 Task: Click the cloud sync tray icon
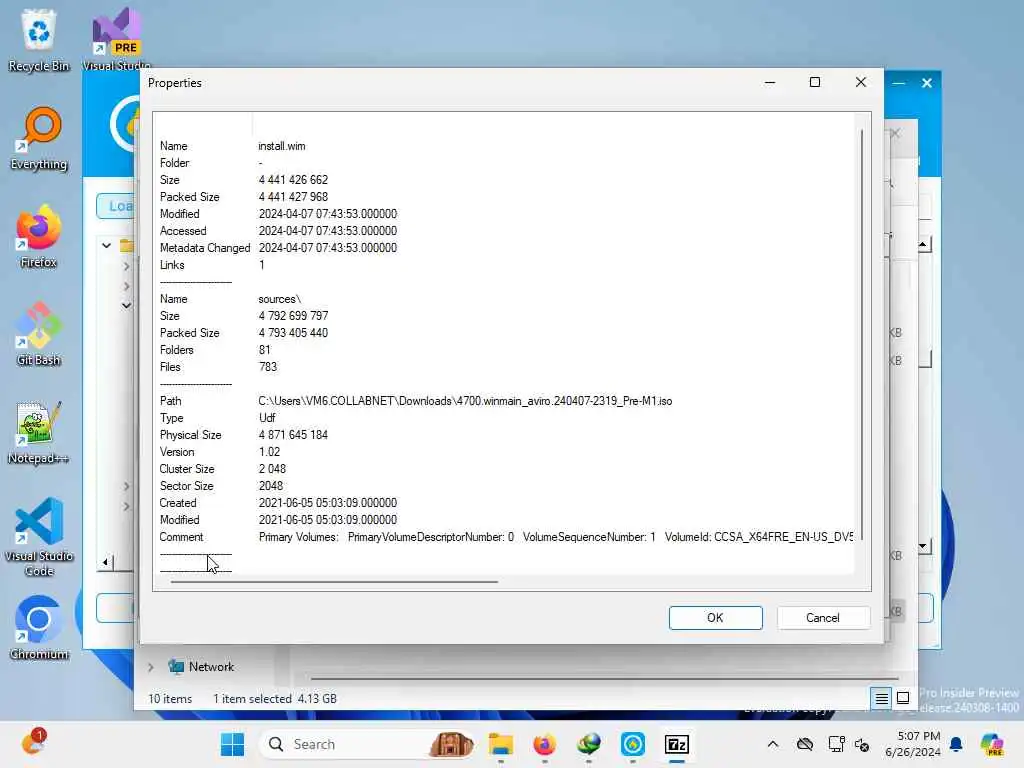tap(805, 744)
